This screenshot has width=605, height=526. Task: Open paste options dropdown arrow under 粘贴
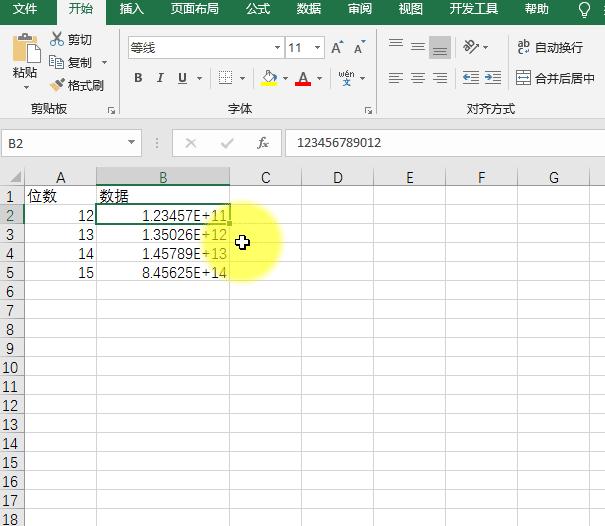26,88
